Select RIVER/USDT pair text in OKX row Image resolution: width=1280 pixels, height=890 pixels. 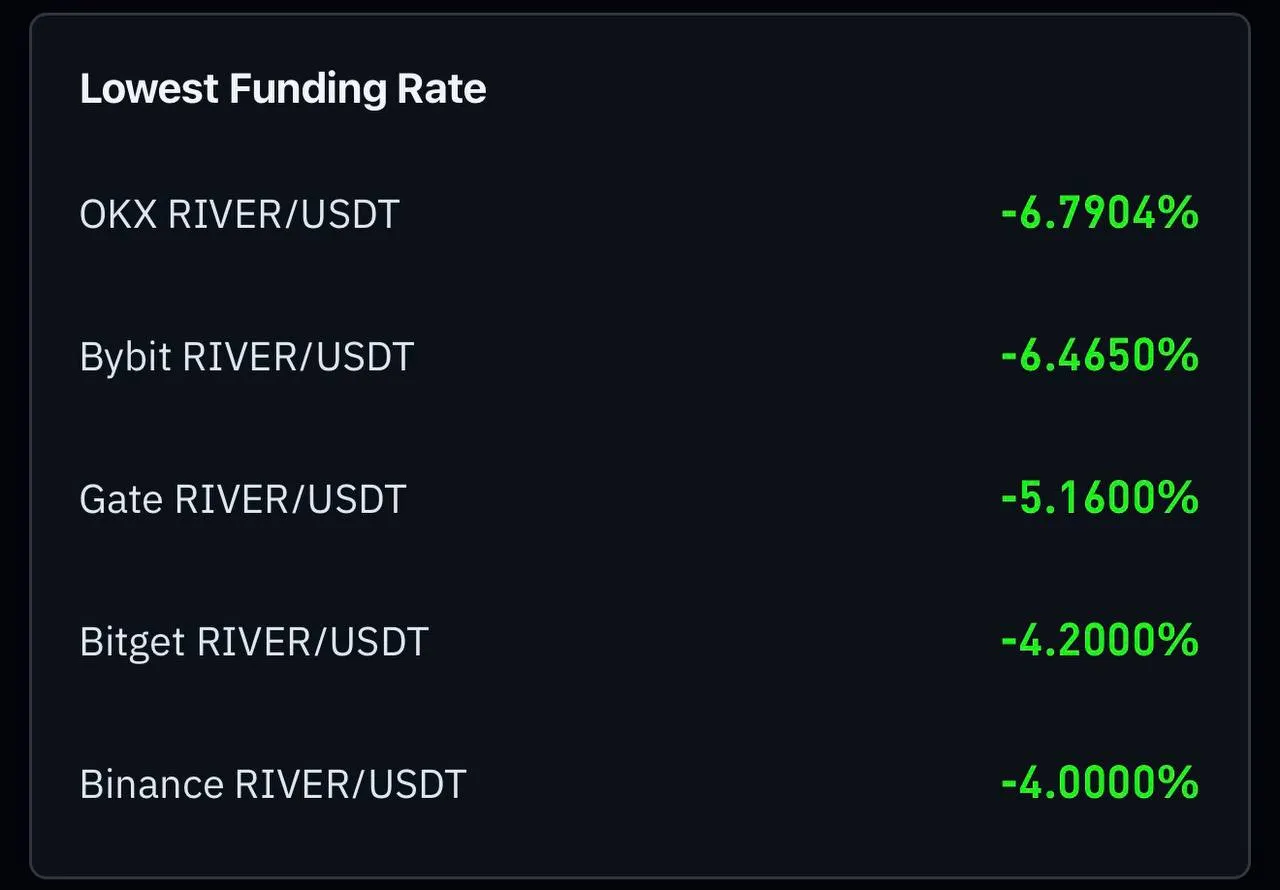coord(284,214)
